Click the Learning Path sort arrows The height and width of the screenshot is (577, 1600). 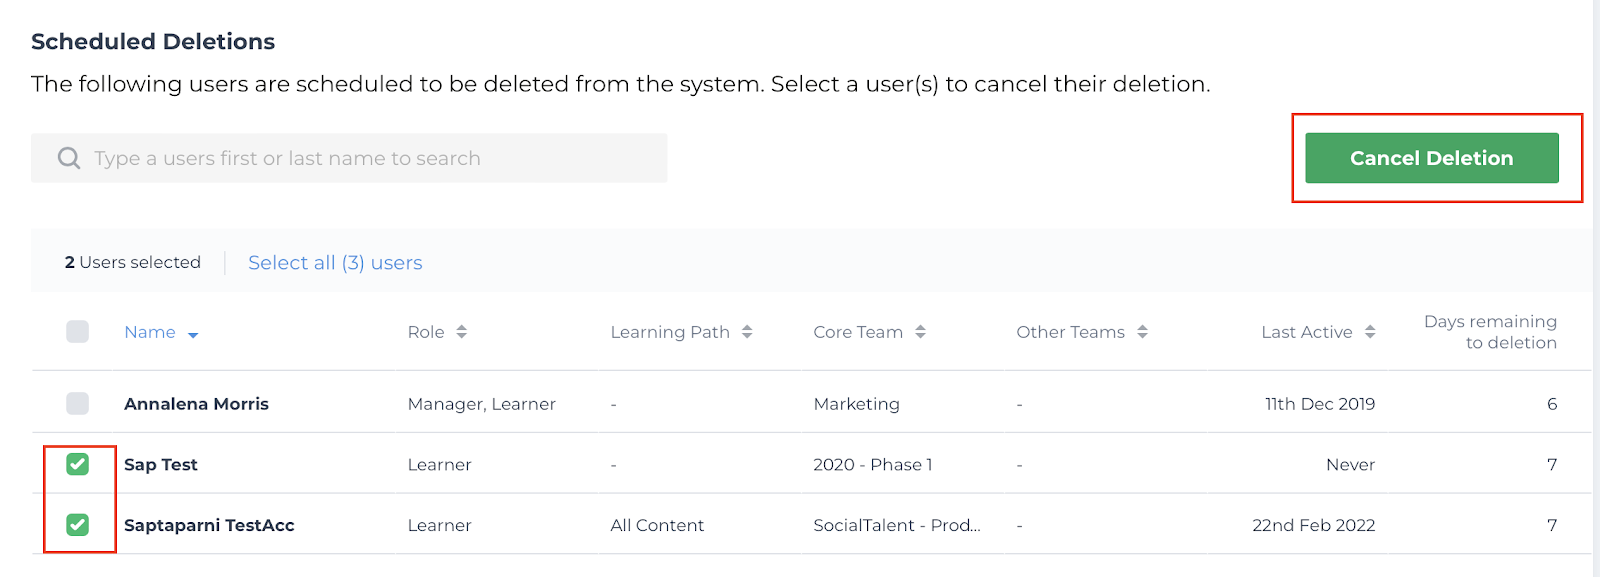pyautogui.click(x=747, y=332)
